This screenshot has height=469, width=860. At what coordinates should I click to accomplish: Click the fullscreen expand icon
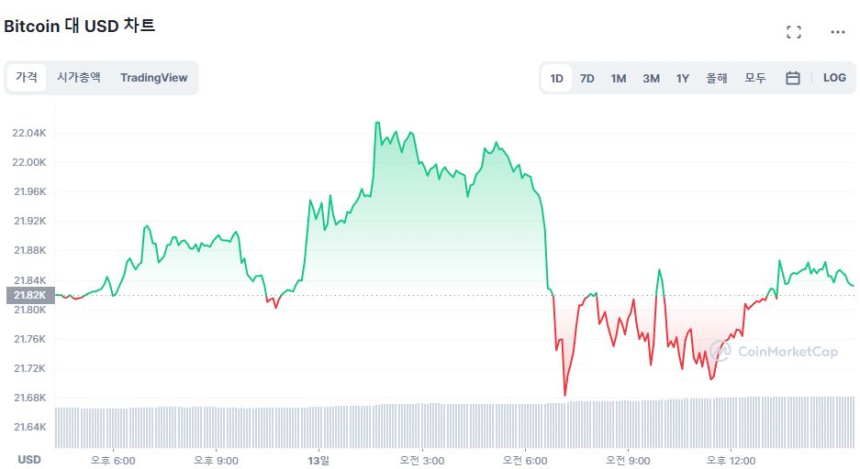pyautogui.click(x=794, y=32)
